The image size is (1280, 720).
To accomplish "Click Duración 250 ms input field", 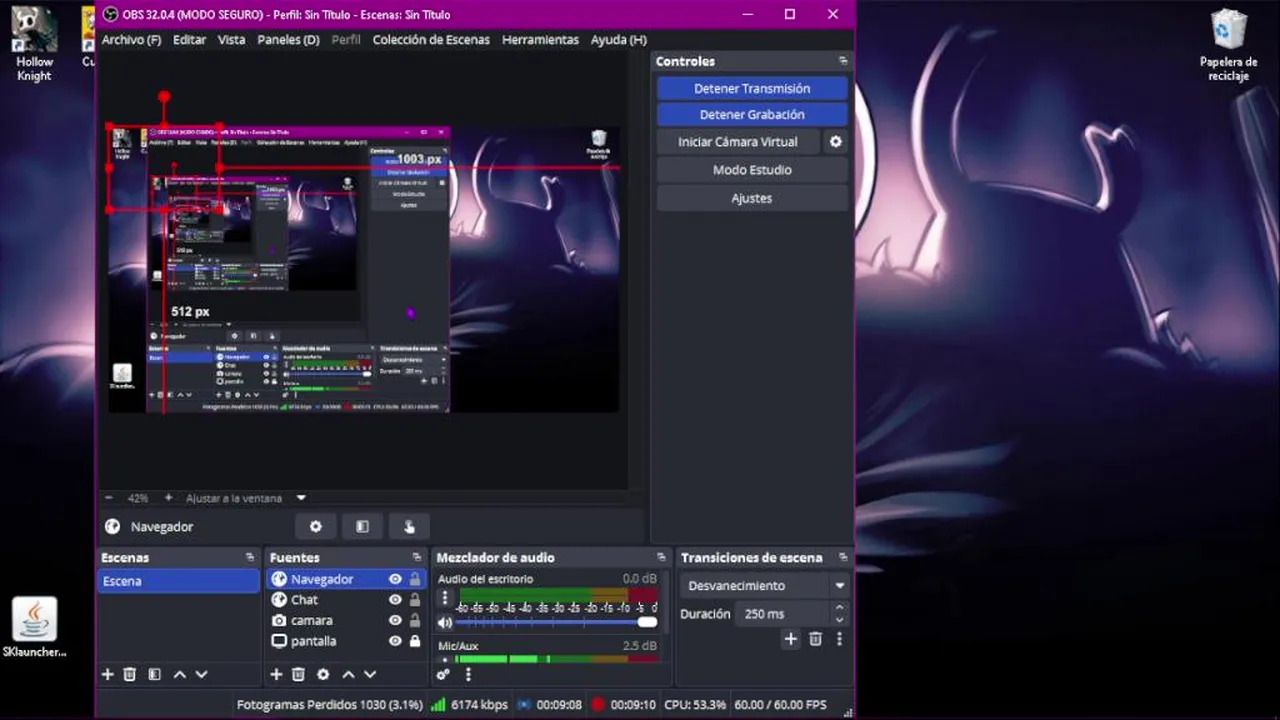I will [783, 614].
